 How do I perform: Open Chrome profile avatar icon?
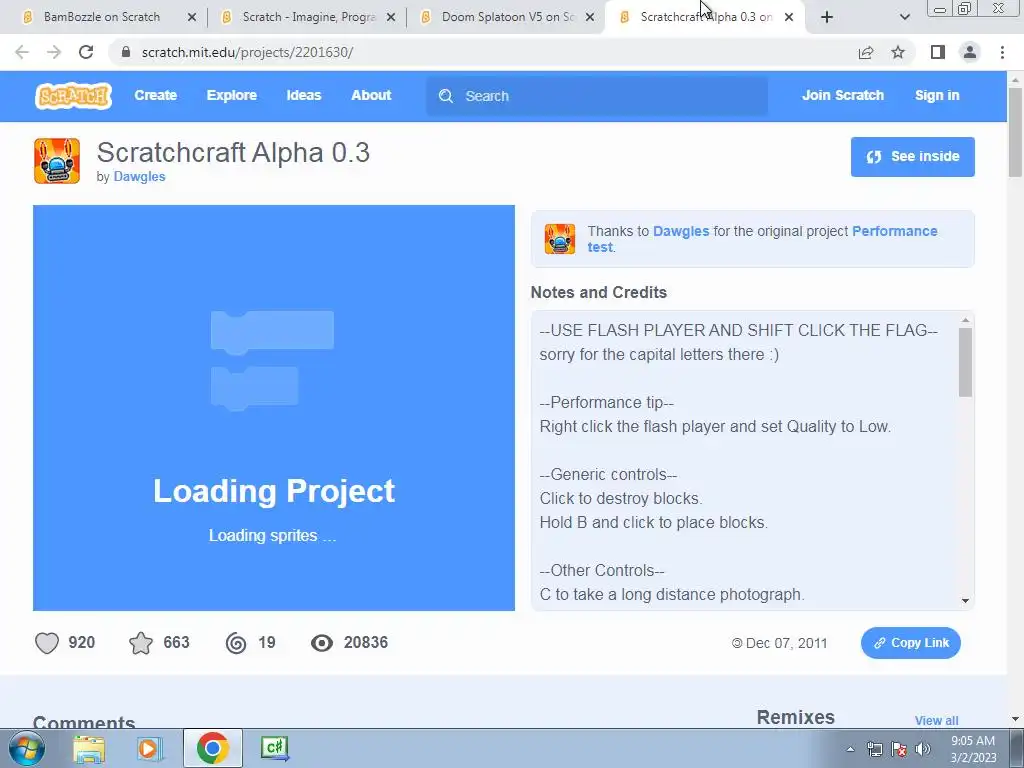pyautogui.click(x=970, y=52)
